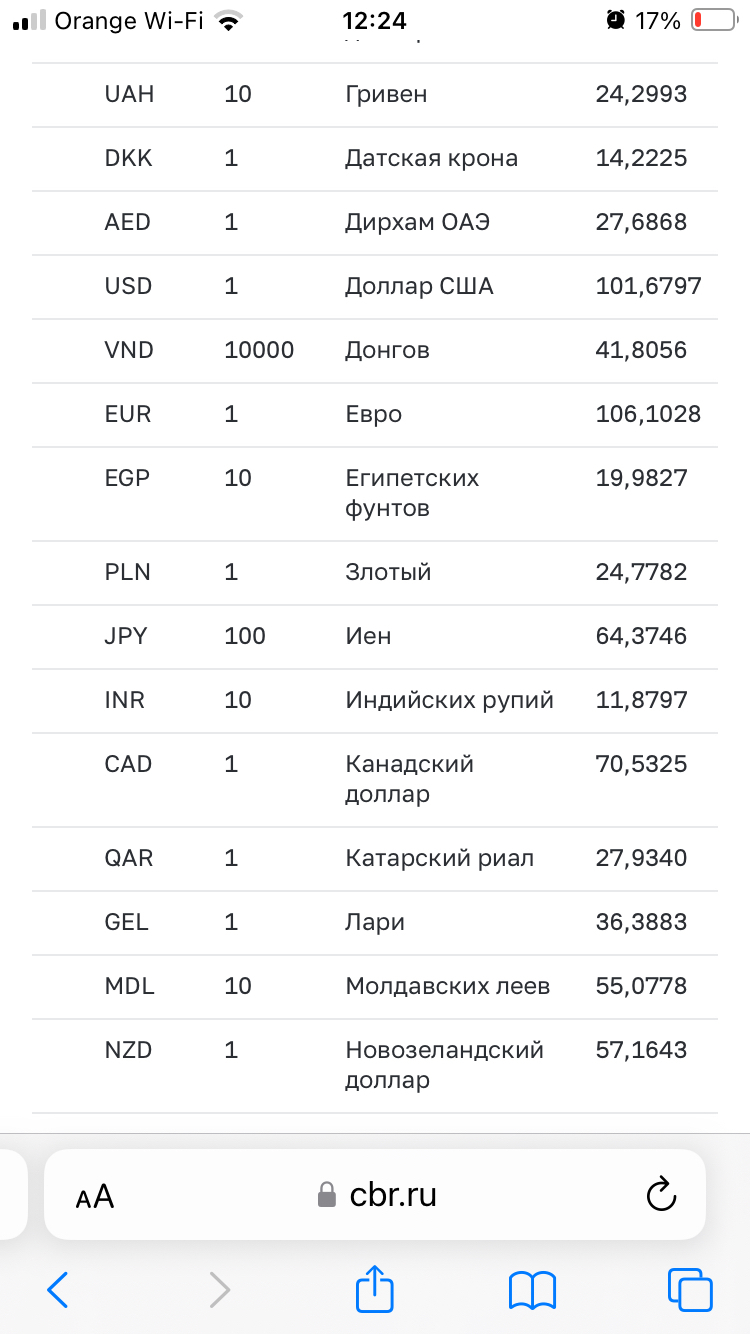
Task: Tap the padlock icon beside cbr.ru
Action: [x=326, y=1195]
